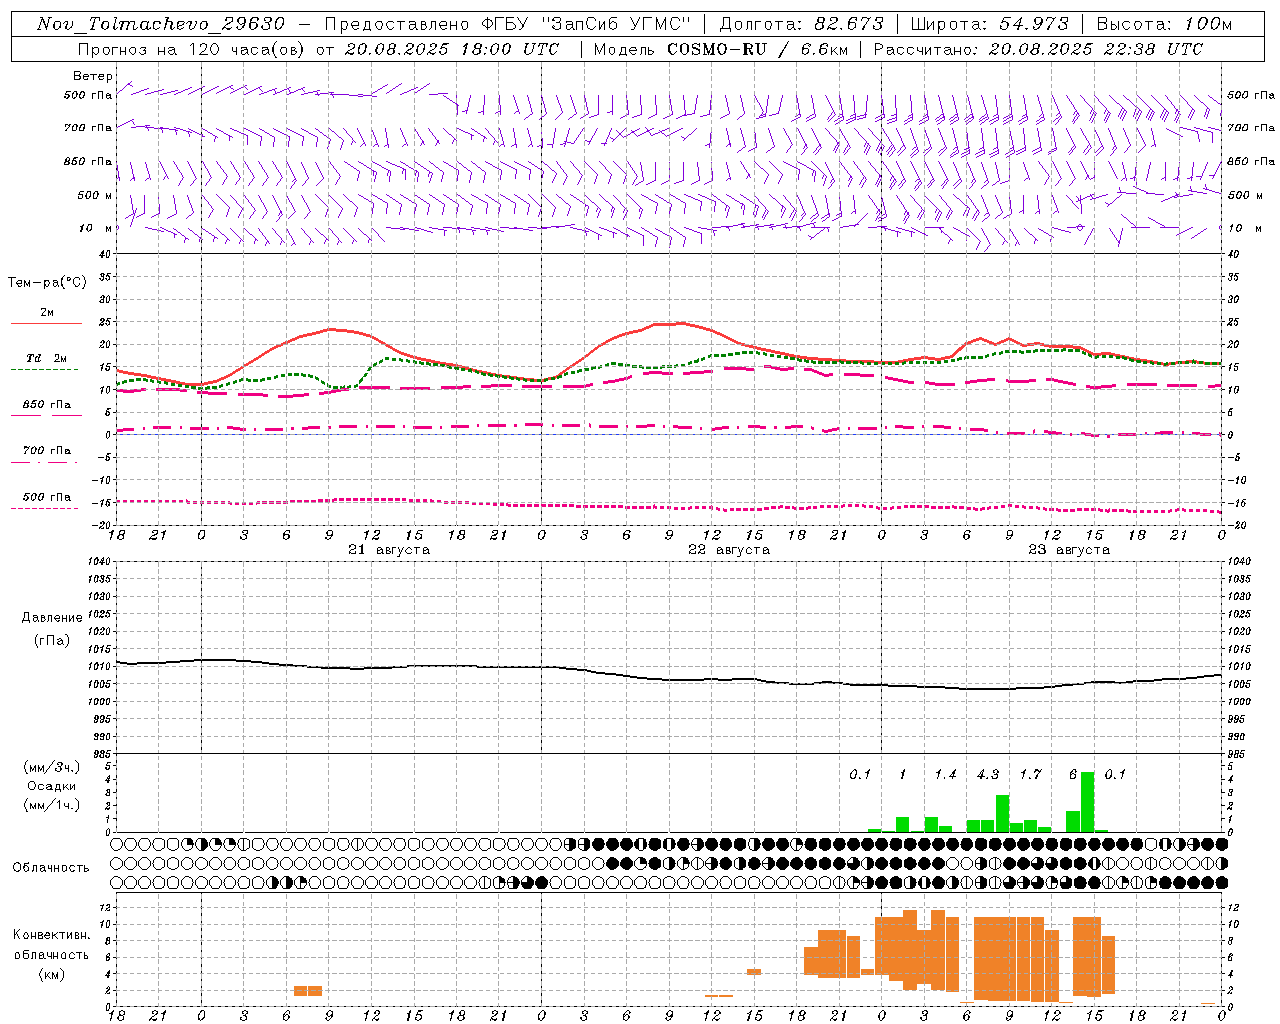Click the dotted line sample under the "500 гПа" legend
This screenshot has width=1280, height=1024.
(x=44, y=508)
